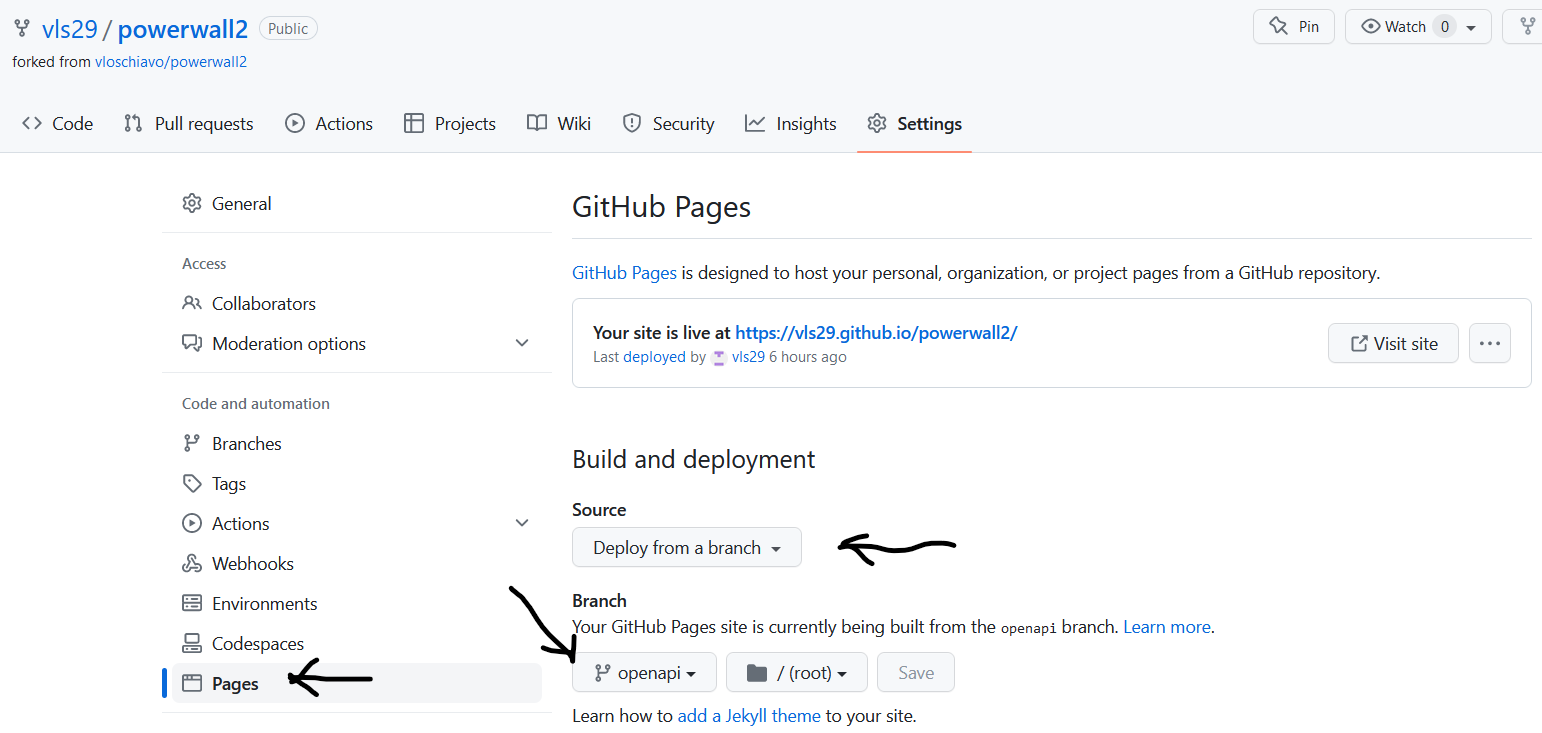Image resolution: width=1542 pixels, height=733 pixels.
Task: Open Branches settings
Action: point(356,444)
